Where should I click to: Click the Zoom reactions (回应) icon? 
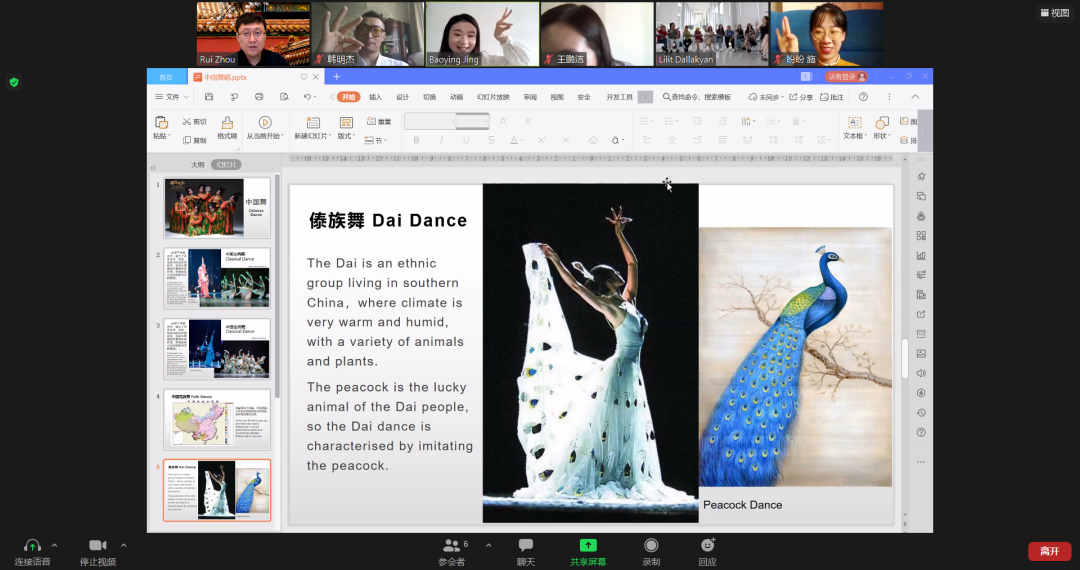707,546
